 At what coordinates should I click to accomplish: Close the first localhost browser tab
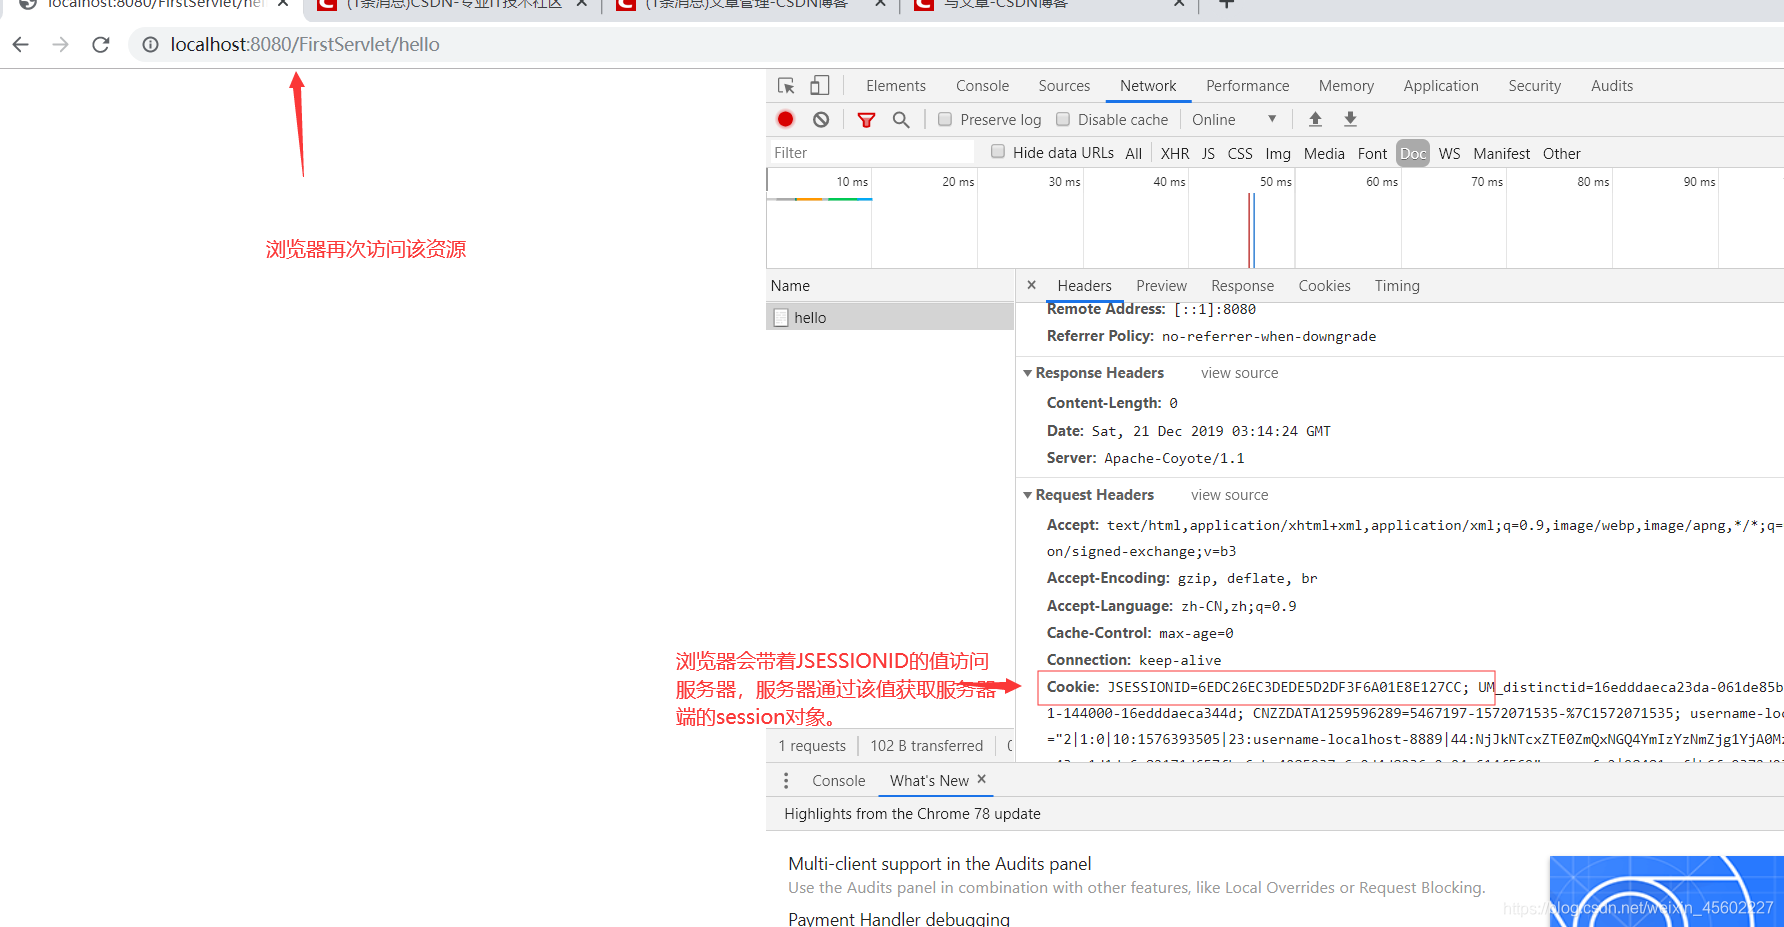pos(283,4)
